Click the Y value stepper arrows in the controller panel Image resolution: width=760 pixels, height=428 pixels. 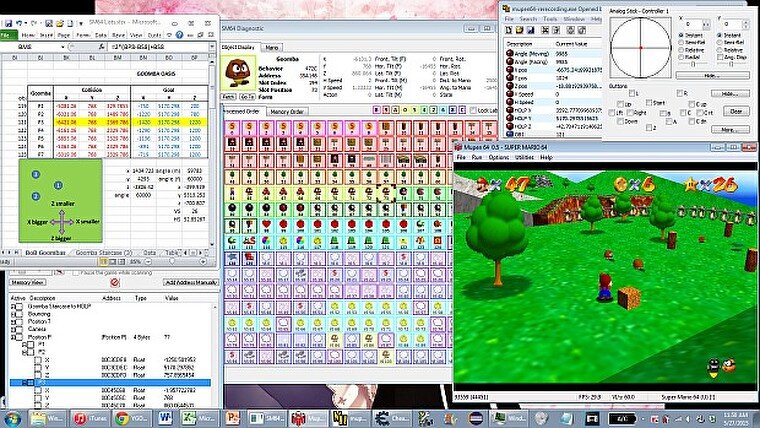tap(745, 24)
